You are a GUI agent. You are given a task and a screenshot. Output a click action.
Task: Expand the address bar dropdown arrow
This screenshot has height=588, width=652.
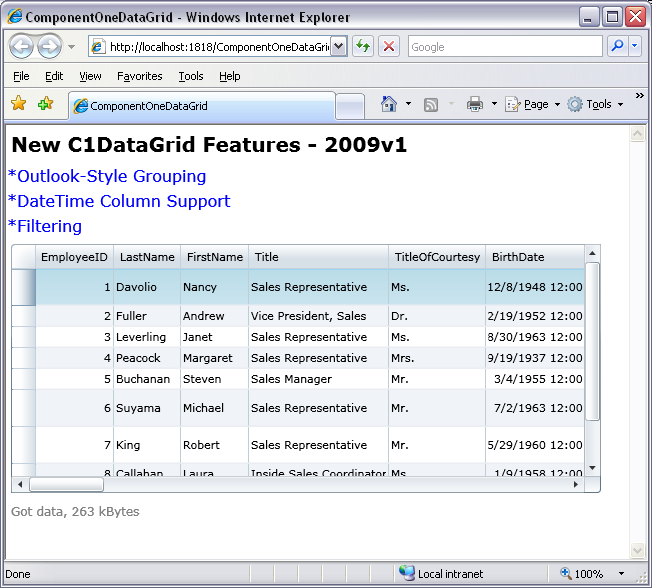click(x=339, y=47)
